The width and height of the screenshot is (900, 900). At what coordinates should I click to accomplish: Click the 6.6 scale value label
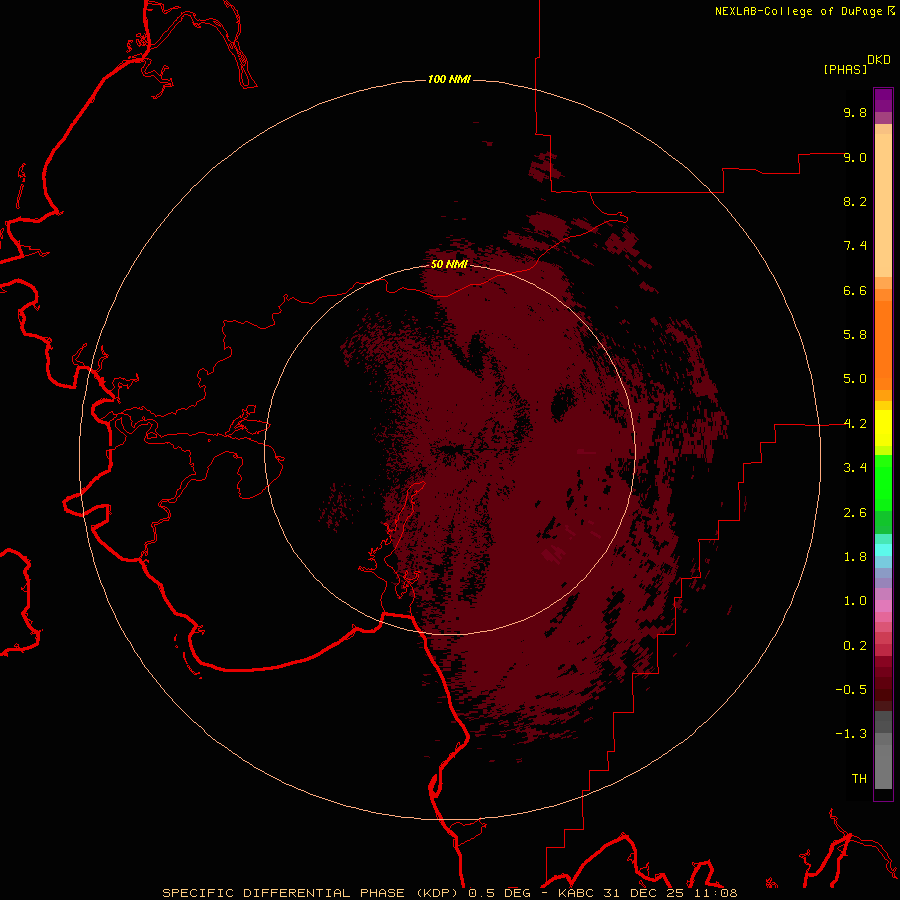[855, 290]
